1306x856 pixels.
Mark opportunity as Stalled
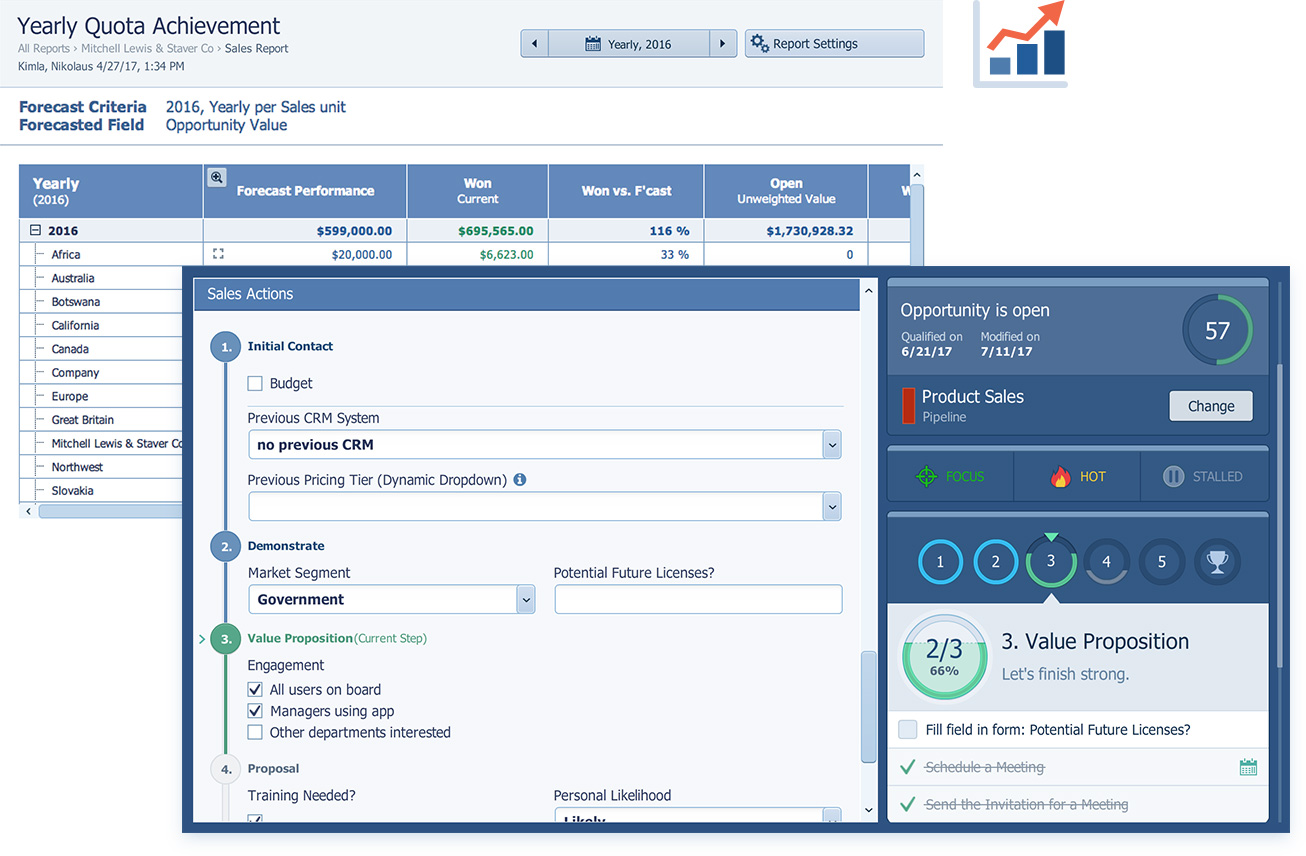tap(1203, 477)
